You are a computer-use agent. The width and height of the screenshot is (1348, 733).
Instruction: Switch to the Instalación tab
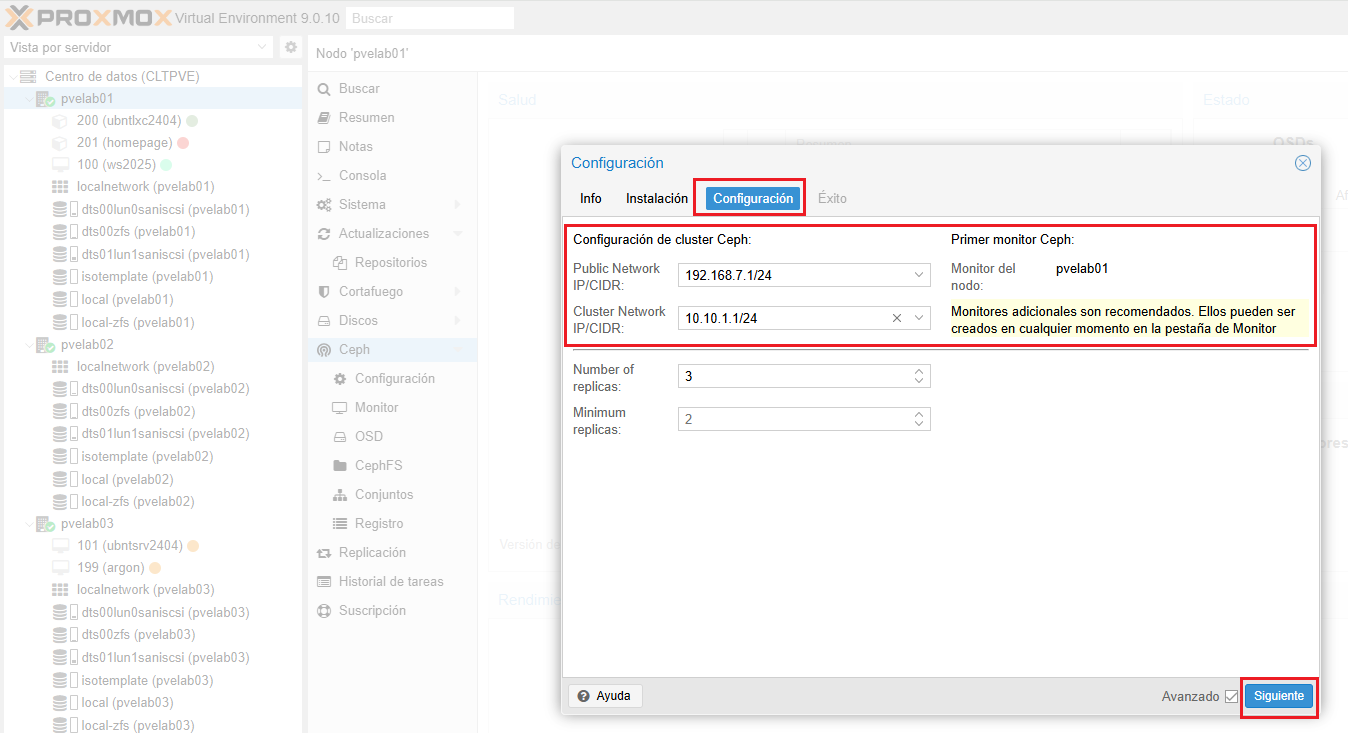click(x=657, y=198)
